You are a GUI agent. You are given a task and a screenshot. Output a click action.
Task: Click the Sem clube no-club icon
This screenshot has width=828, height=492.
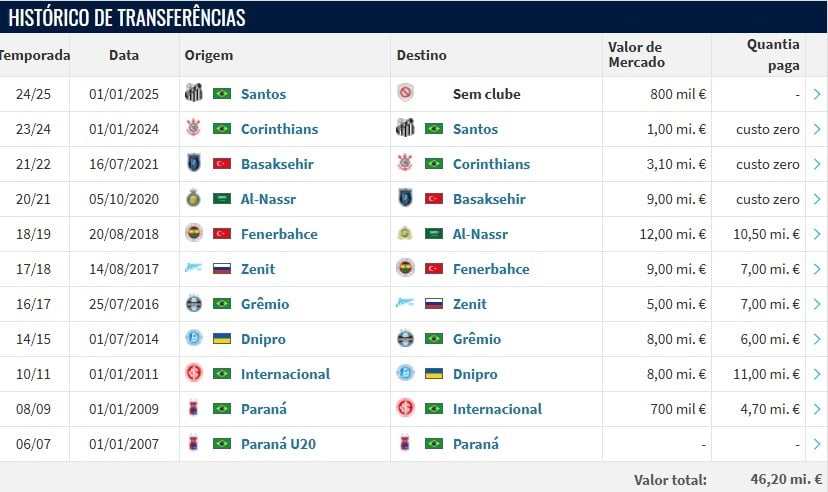(405, 93)
